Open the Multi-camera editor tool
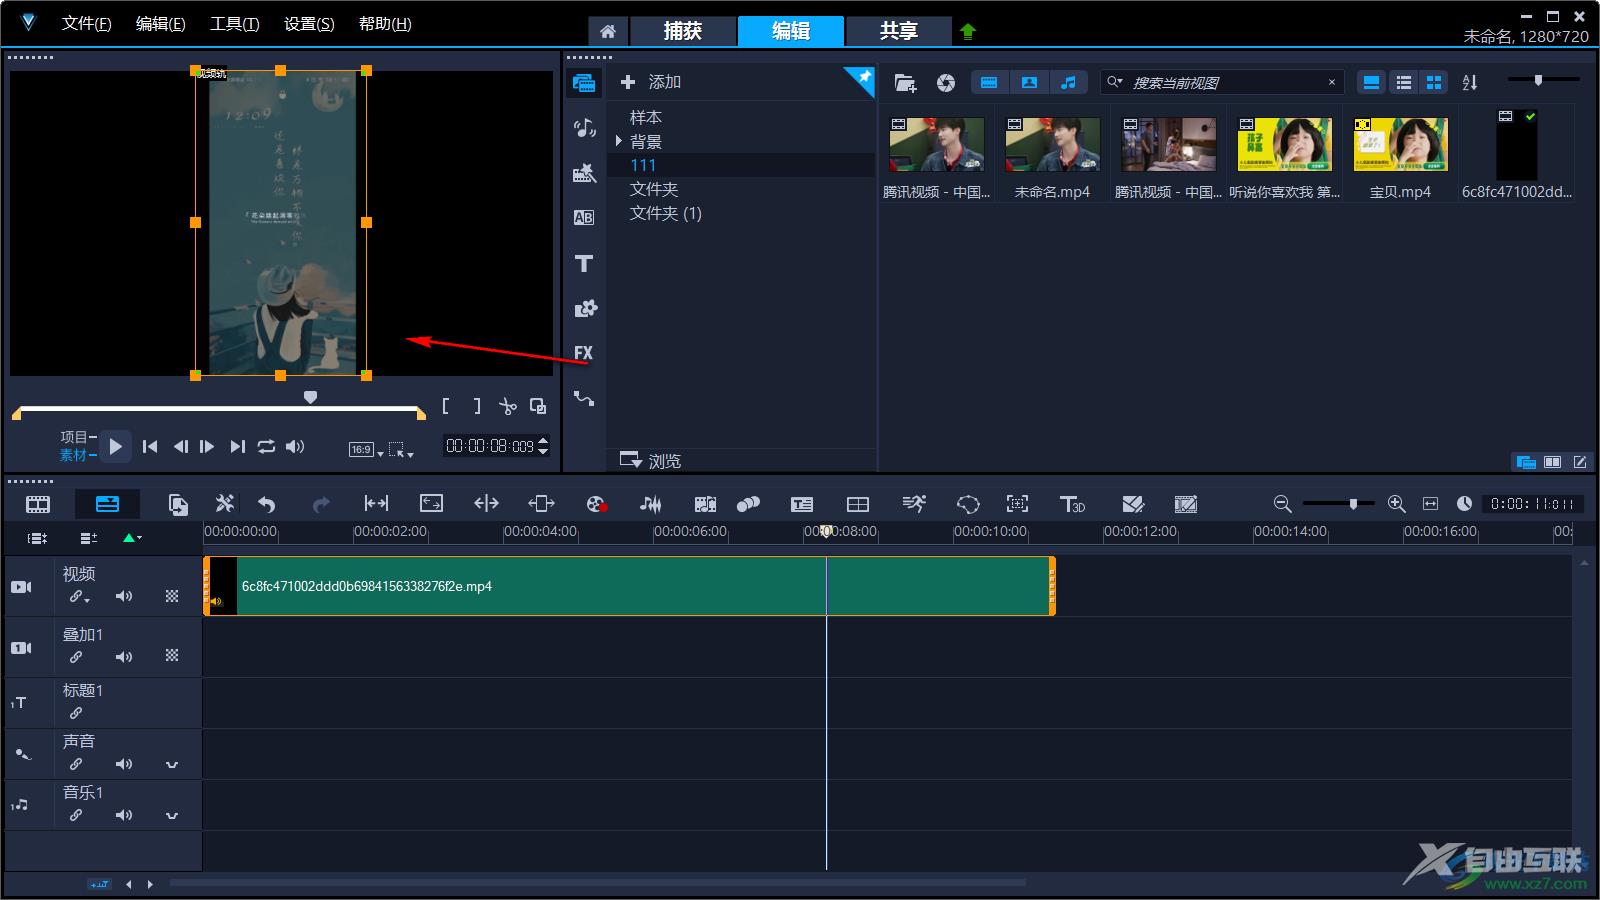Image resolution: width=1600 pixels, height=900 pixels. (x=858, y=504)
